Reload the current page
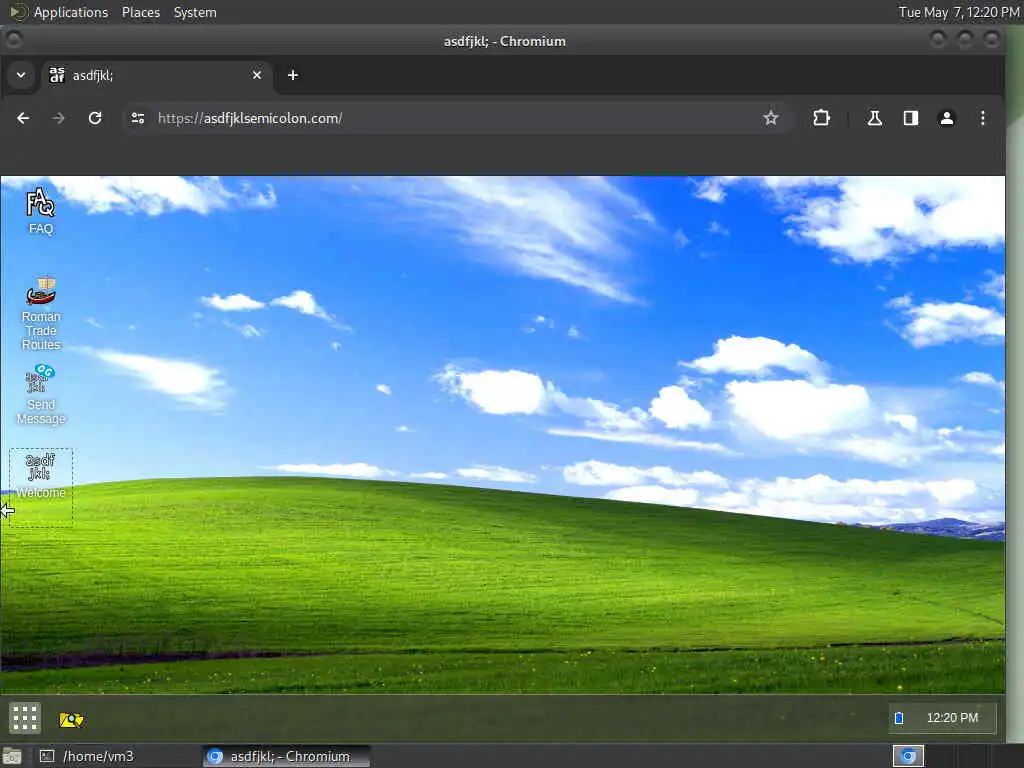1024x768 pixels. (95, 118)
